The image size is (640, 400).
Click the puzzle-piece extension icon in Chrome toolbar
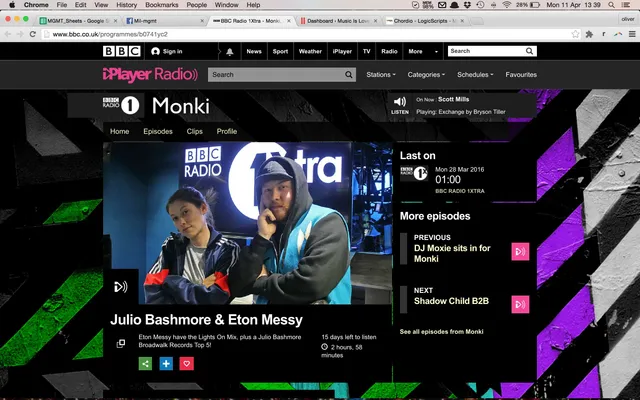click(589, 34)
